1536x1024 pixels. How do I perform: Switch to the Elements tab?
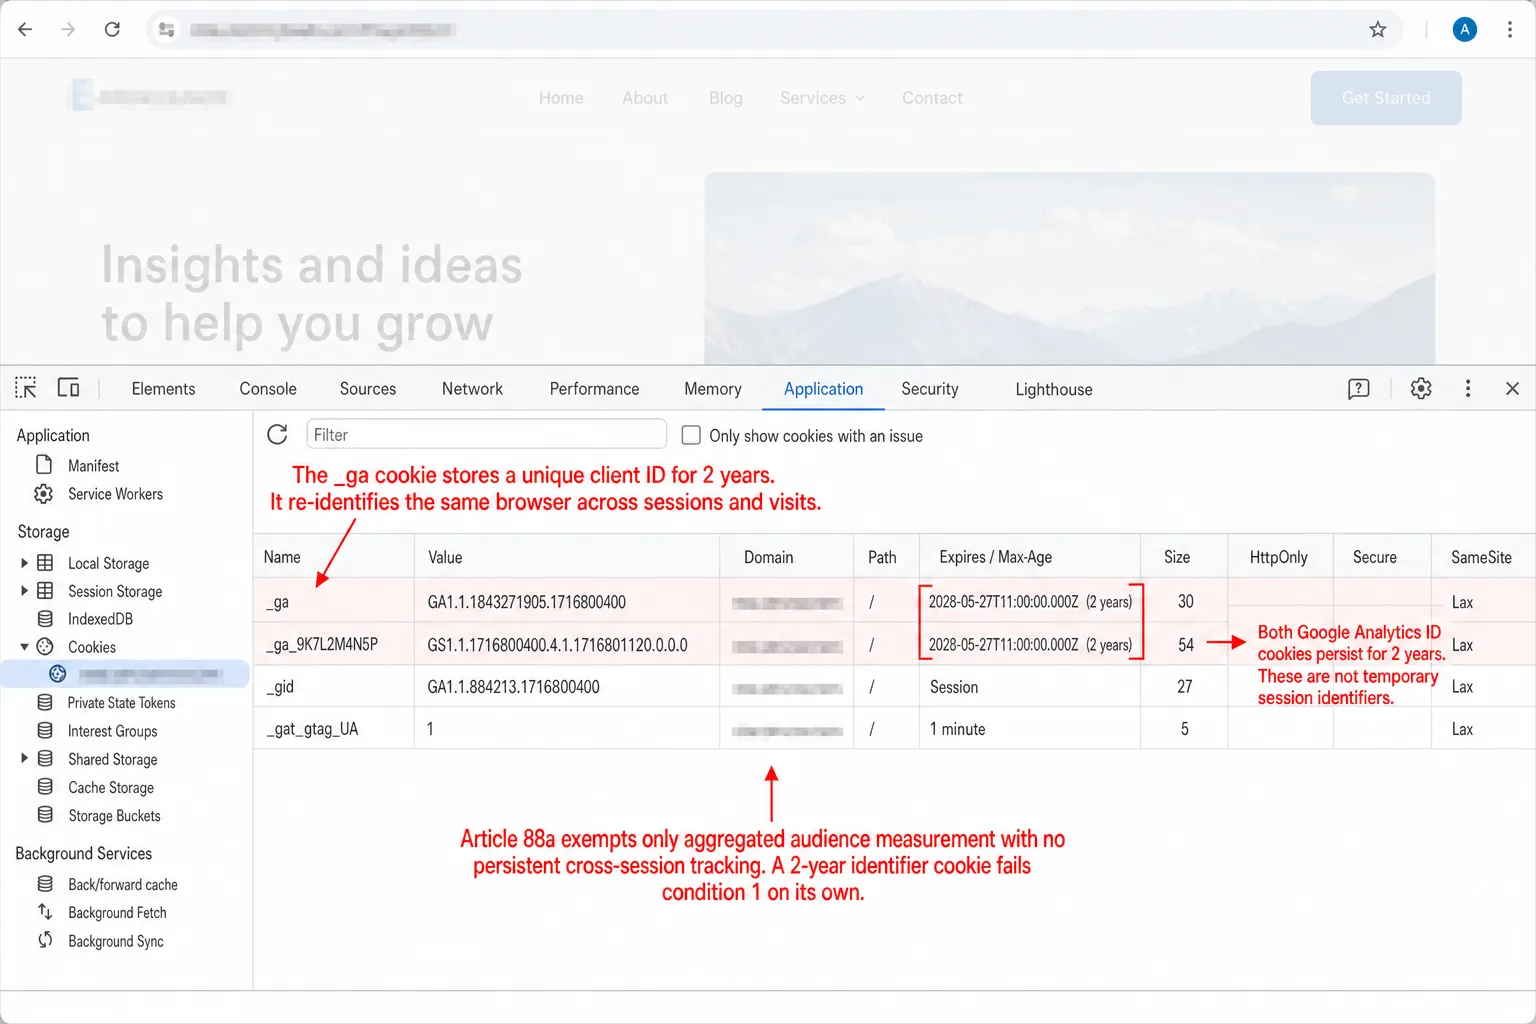pos(163,389)
